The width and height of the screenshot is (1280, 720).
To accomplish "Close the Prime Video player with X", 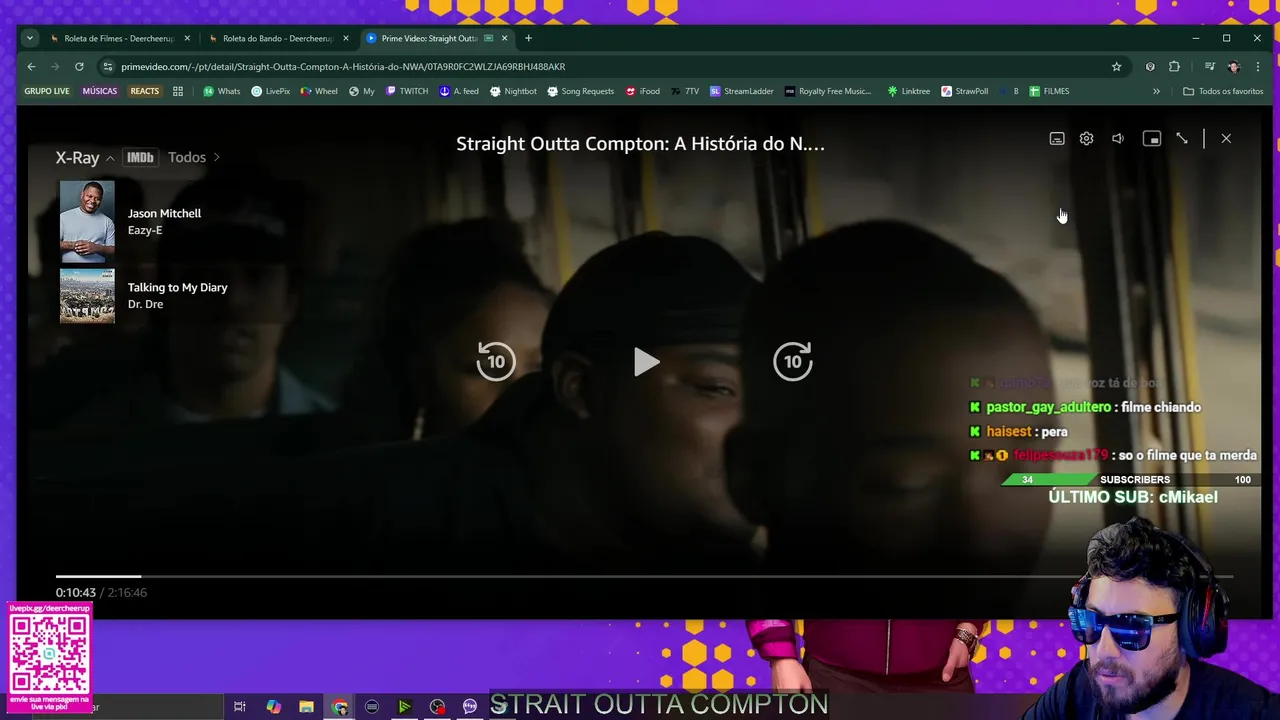I will pyautogui.click(x=1226, y=139).
